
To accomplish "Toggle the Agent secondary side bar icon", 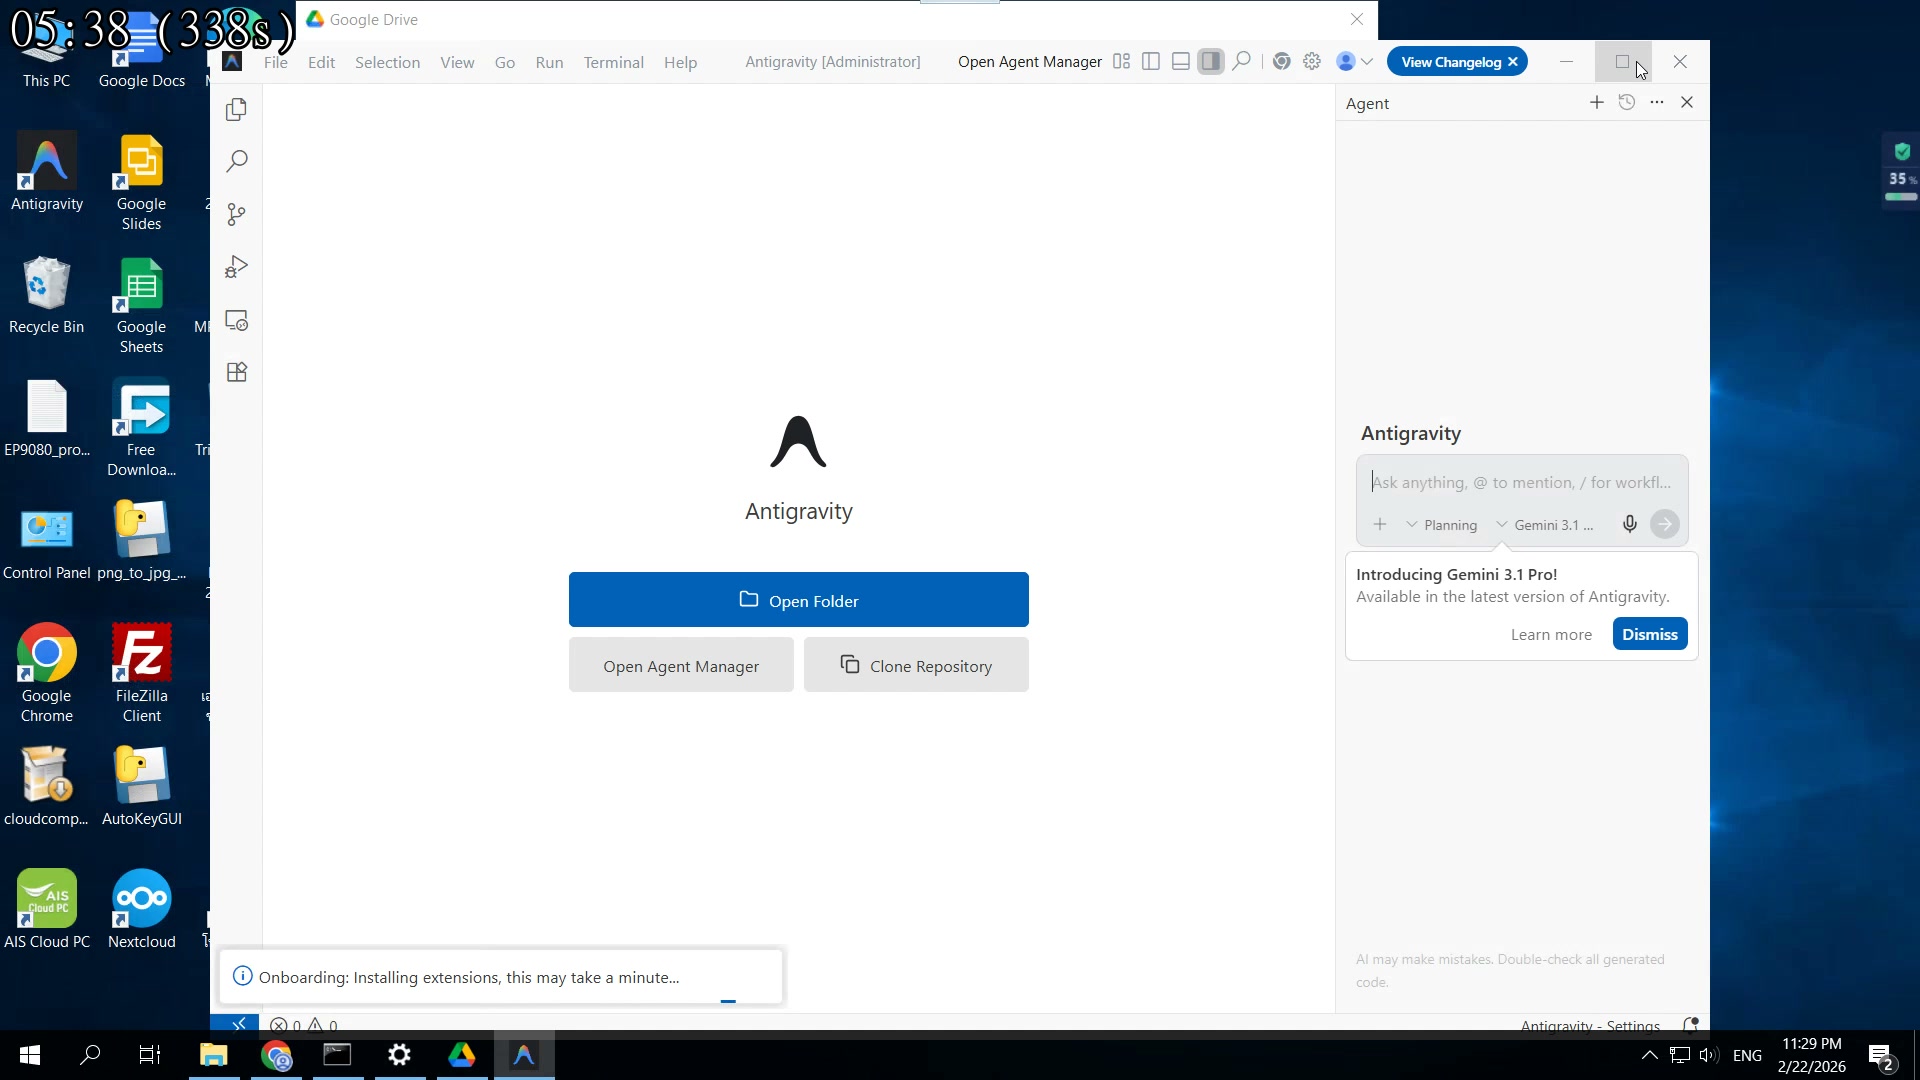I will pos(1210,62).
